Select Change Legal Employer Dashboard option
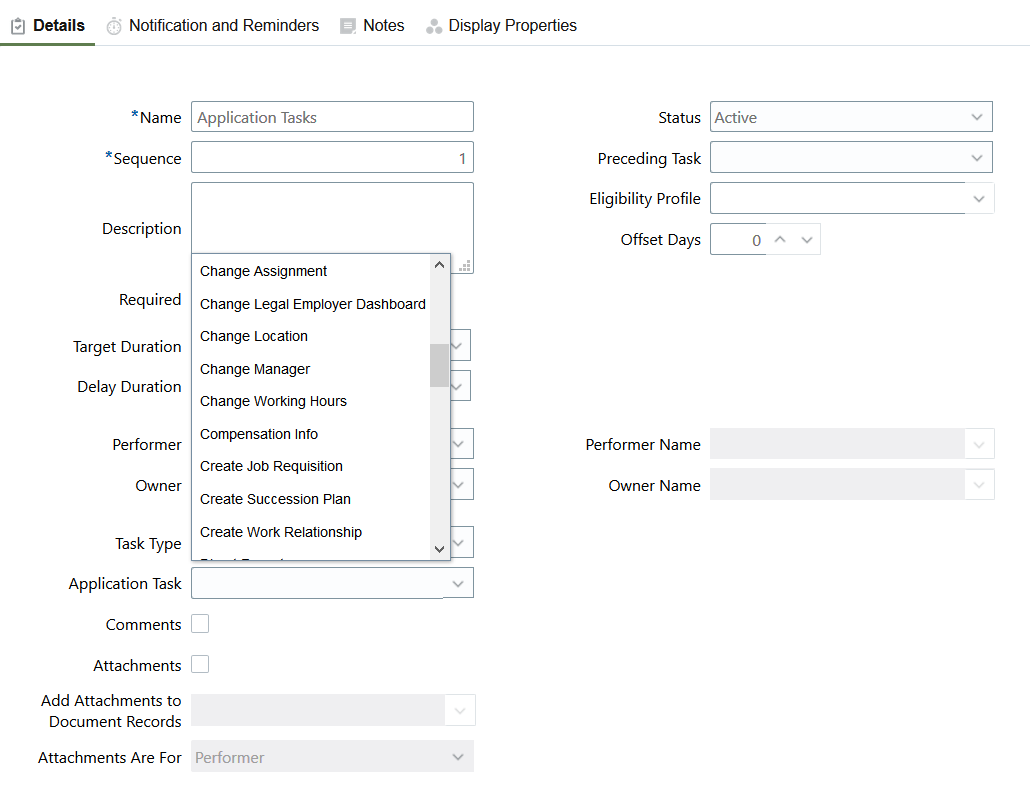 click(x=312, y=304)
